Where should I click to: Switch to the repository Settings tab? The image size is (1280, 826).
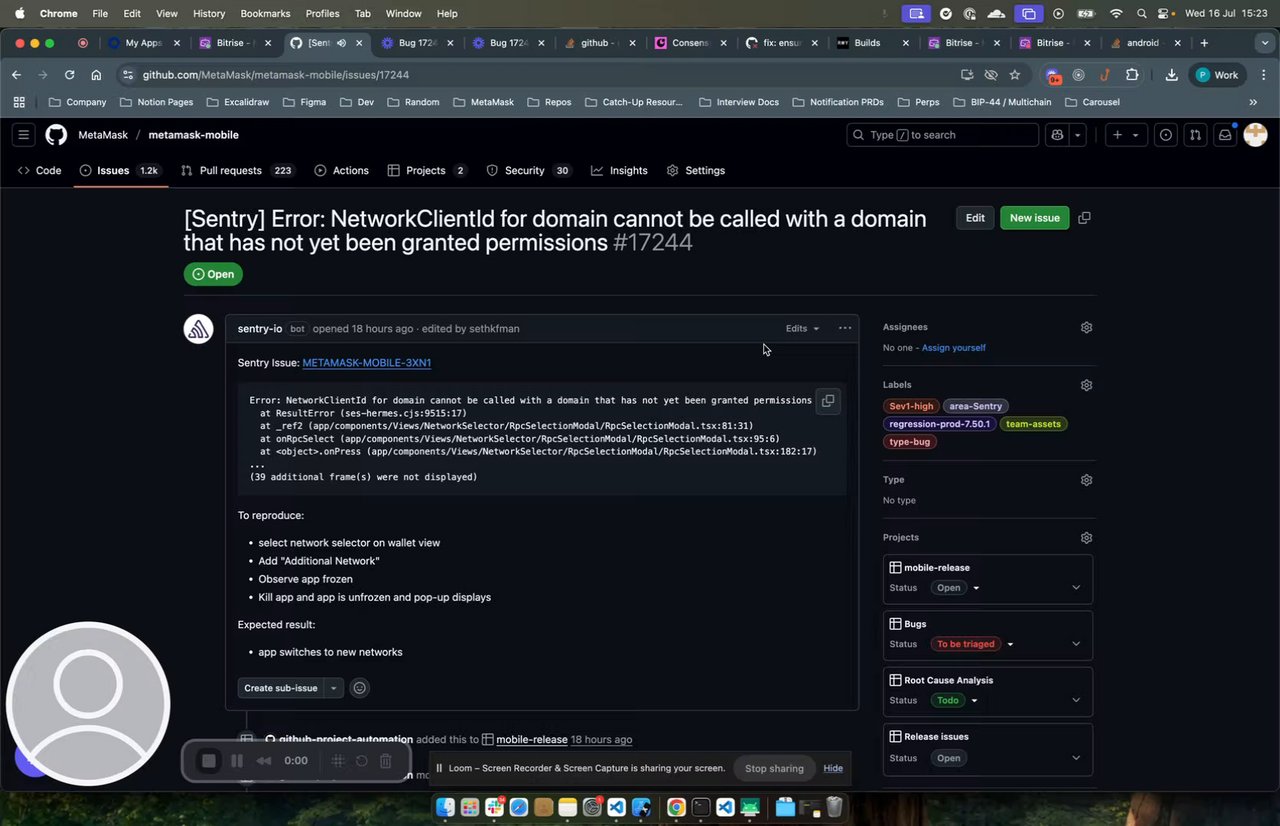(695, 171)
